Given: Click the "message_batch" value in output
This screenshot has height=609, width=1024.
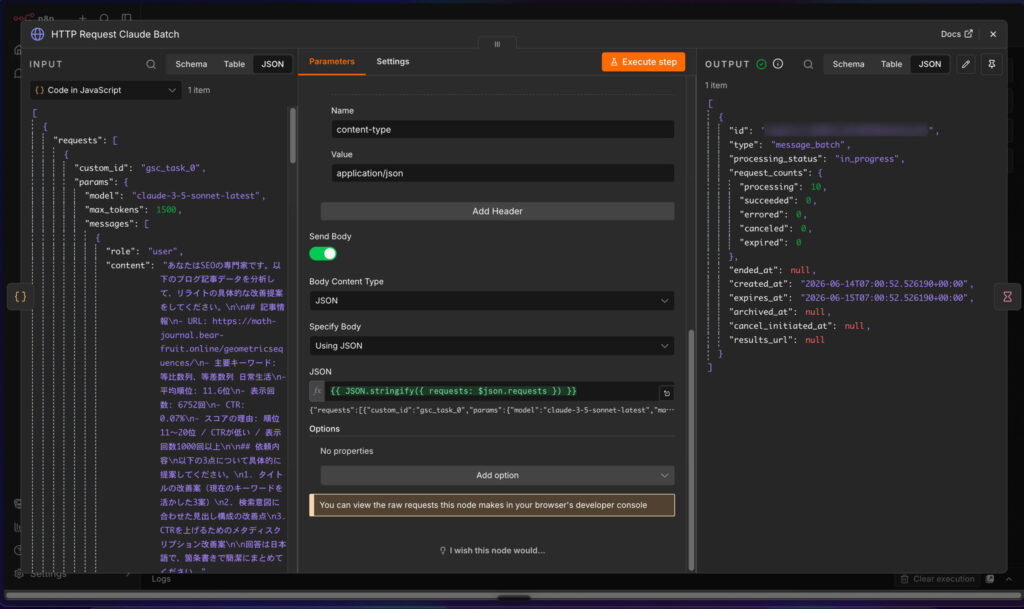Looking at the screenshot, I should pyautogui.click(x=807, y=144).
